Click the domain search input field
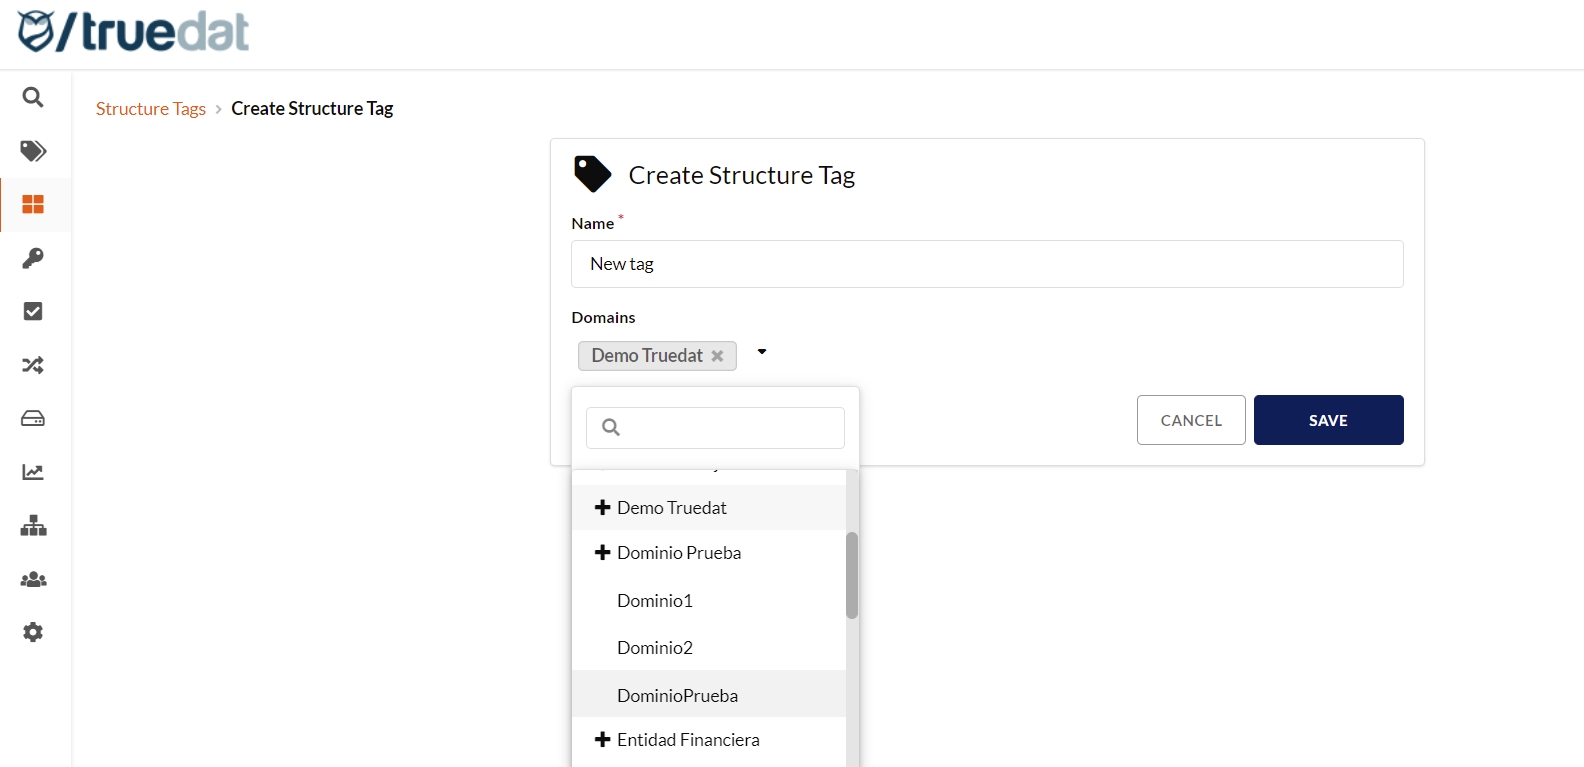 pyautogui.click(x=730, y=428)
